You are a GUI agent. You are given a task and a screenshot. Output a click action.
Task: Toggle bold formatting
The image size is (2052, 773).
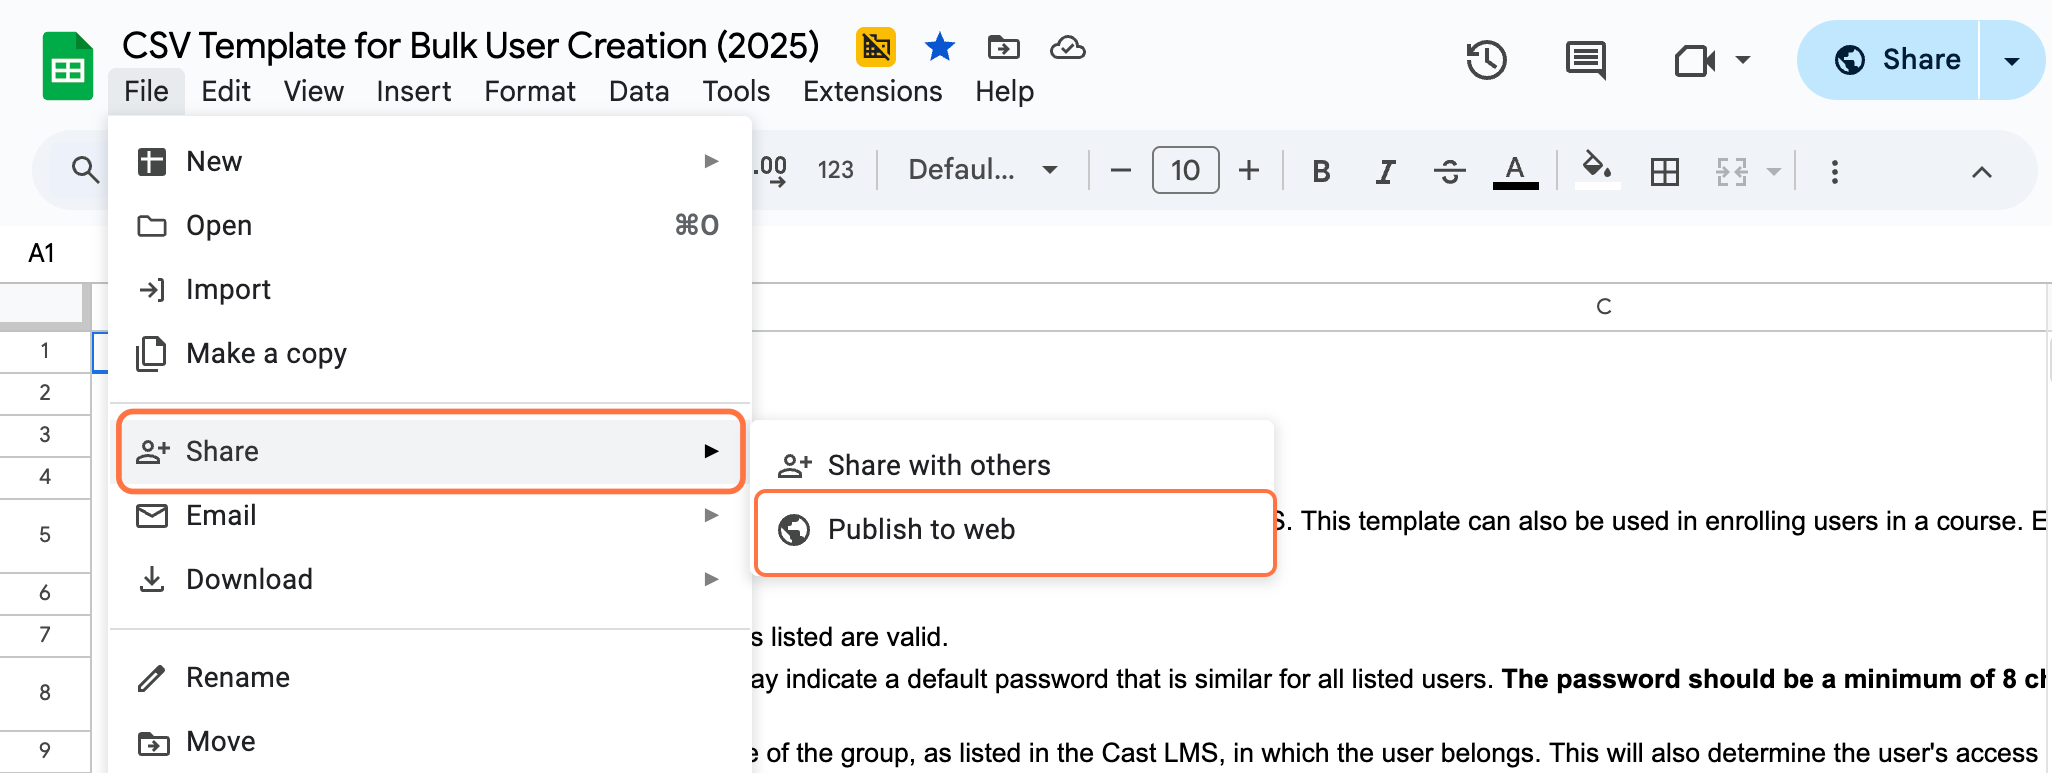point(1321,171)
